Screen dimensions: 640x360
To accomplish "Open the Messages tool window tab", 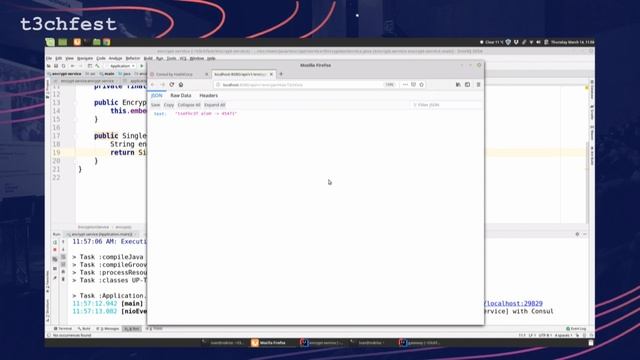I will (108, 329).
